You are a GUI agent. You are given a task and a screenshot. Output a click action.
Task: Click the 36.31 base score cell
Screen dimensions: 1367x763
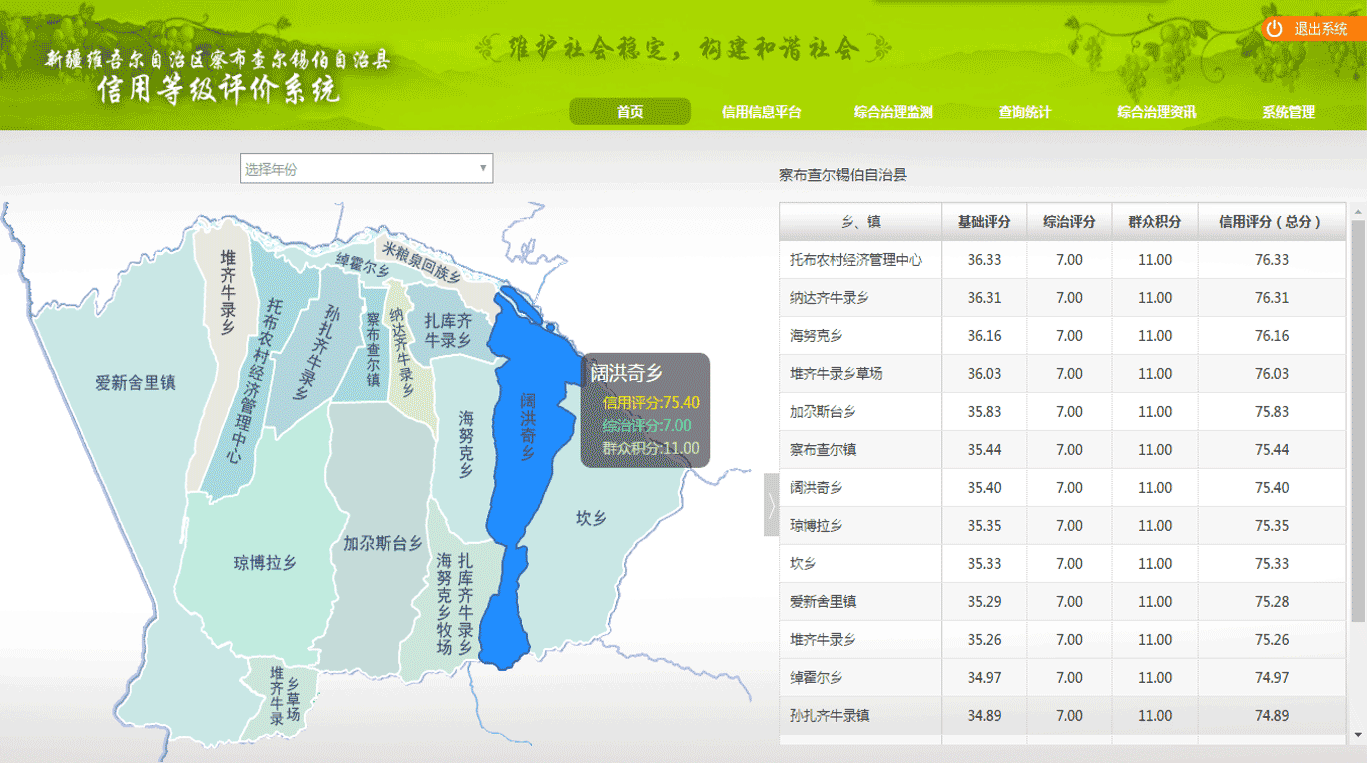click(985, 298)
